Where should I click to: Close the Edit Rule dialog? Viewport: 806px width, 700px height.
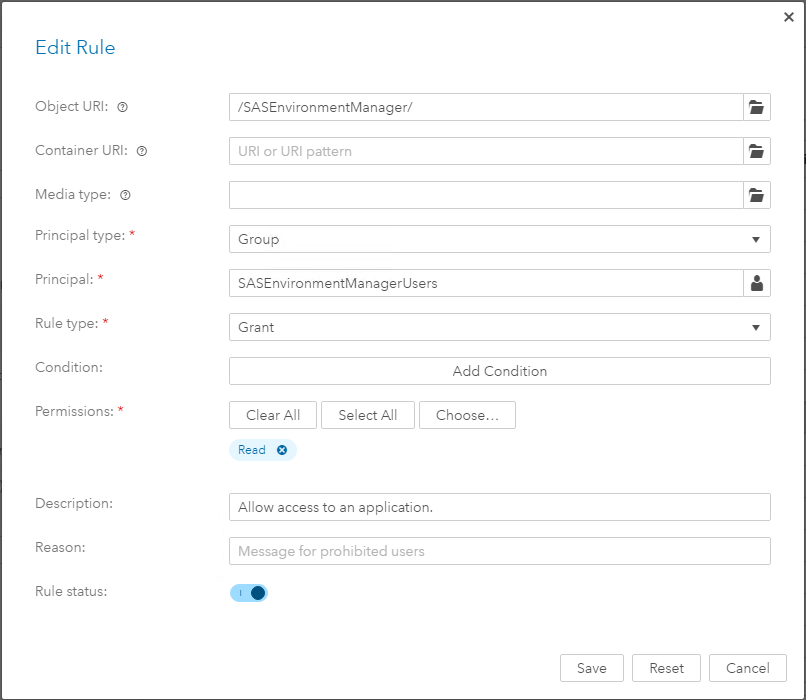(x=790, y=17)
